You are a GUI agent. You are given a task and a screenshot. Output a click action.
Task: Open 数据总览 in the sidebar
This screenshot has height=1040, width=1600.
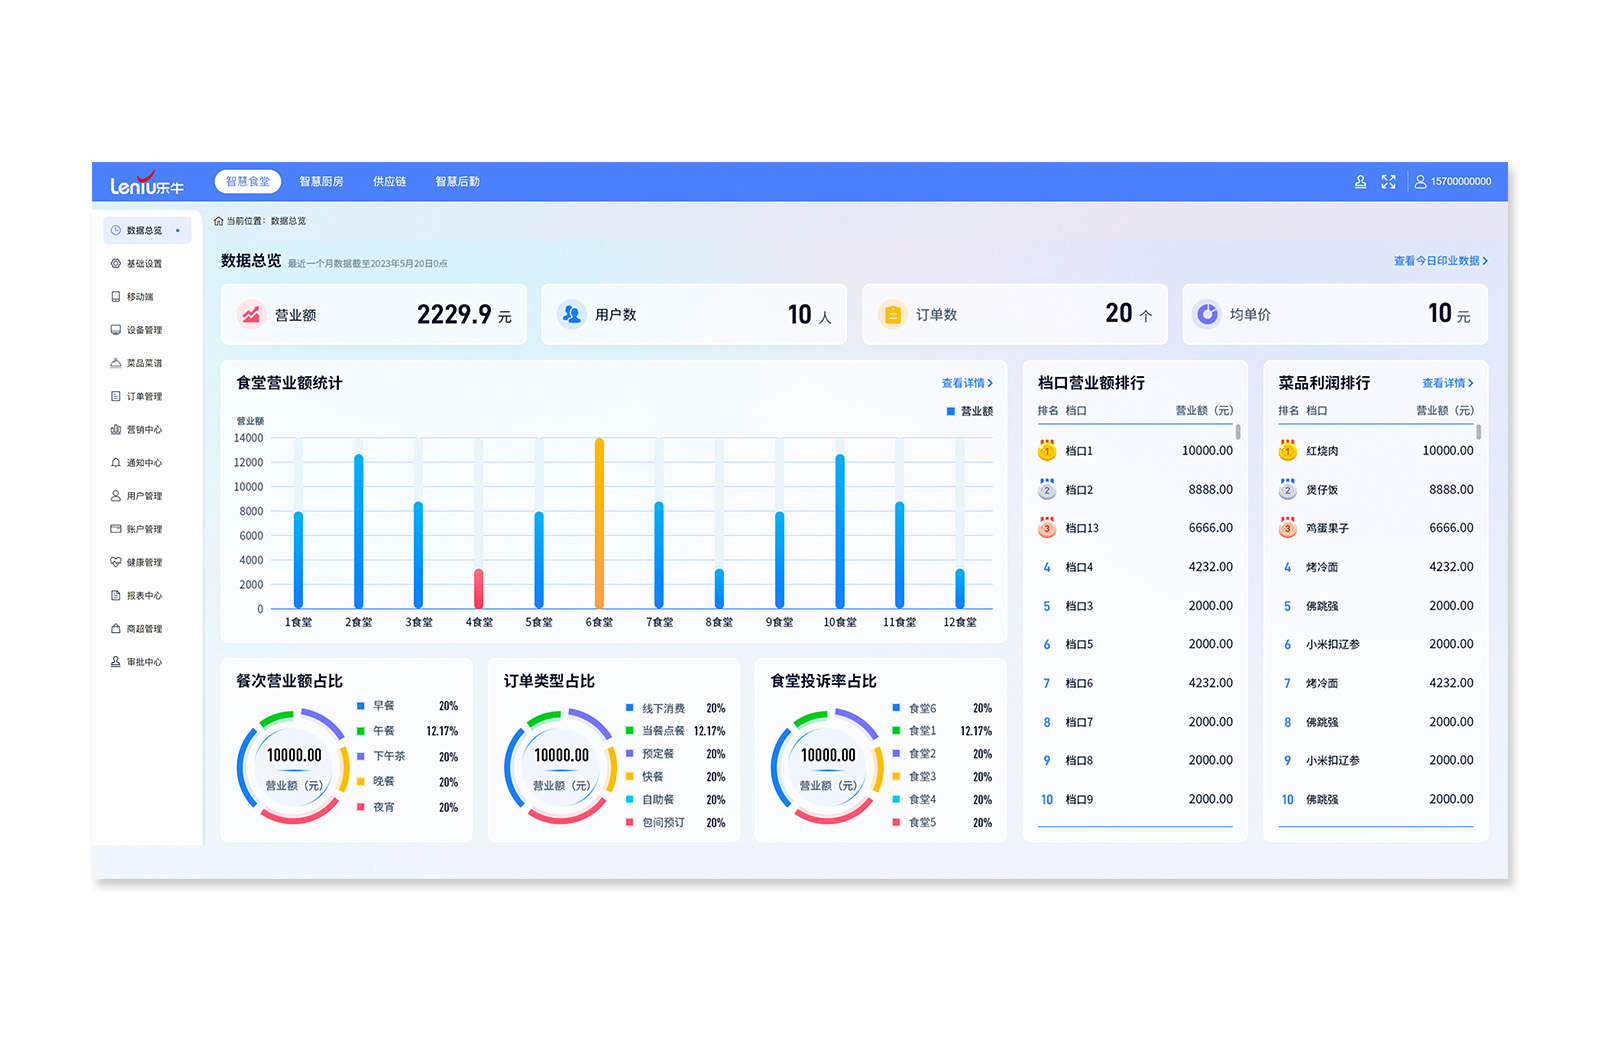(146, 231)
